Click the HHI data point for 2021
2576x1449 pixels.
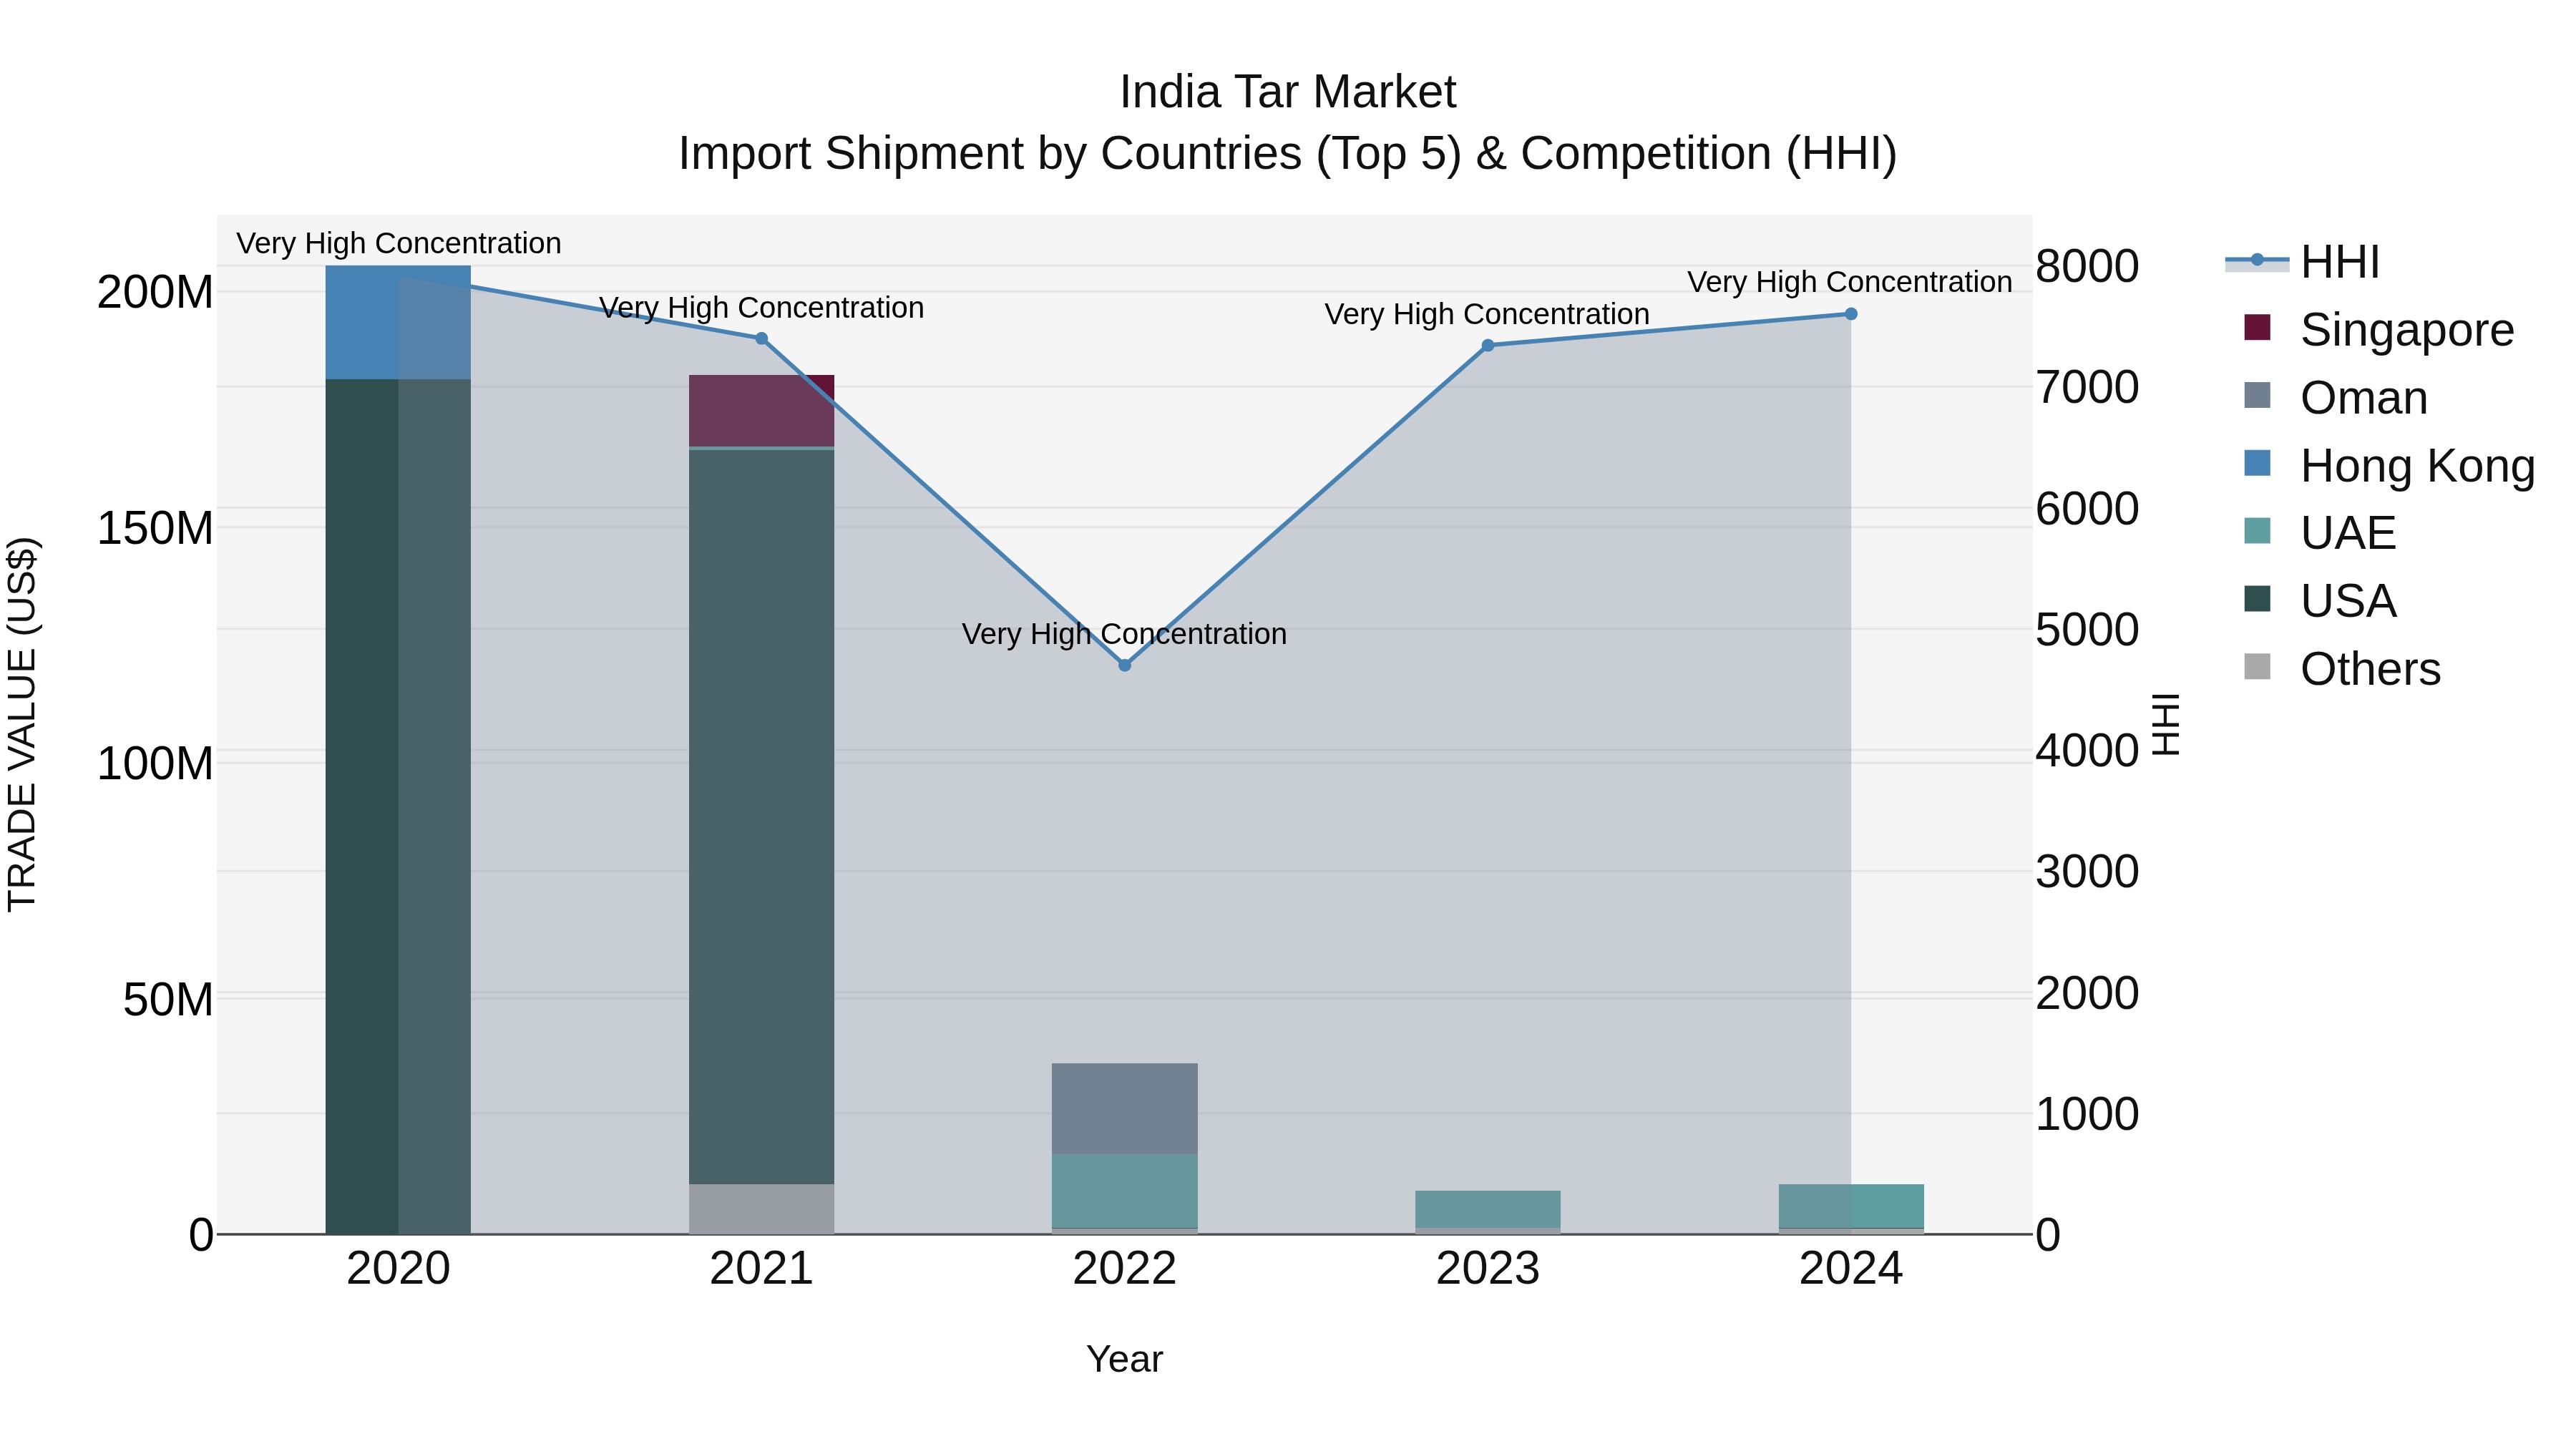(761, 339)
